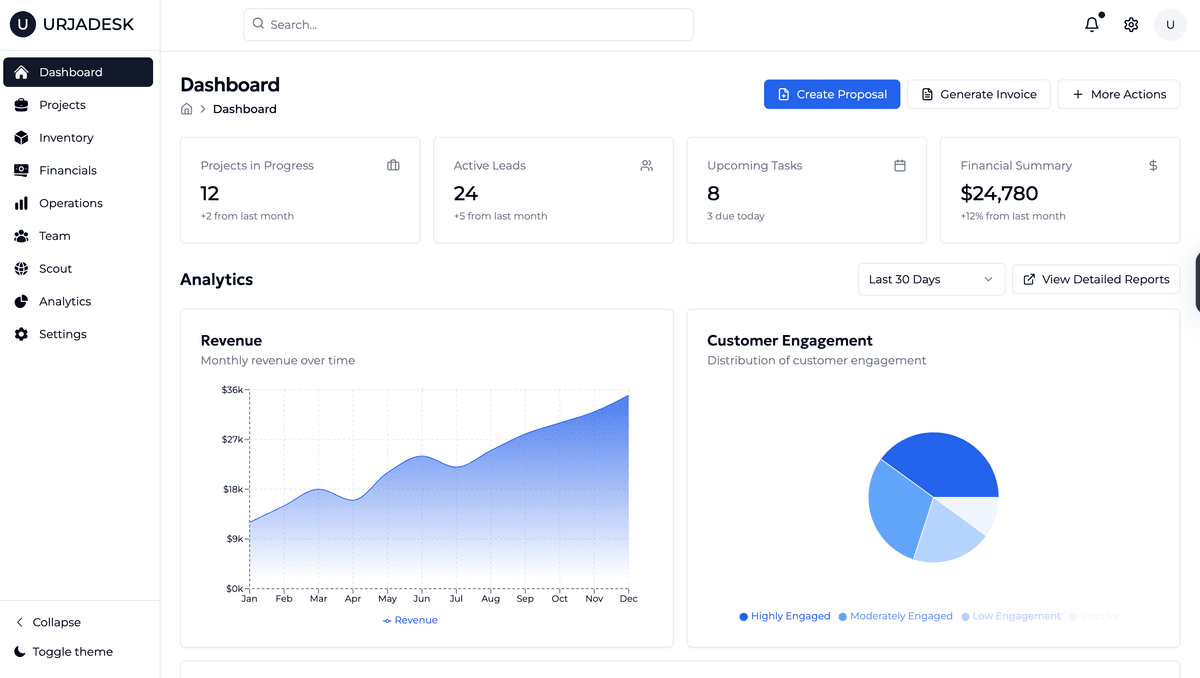Toggle Highly Engaged in the pie chart legend
1200x678 pixels.
pos(784,616)
